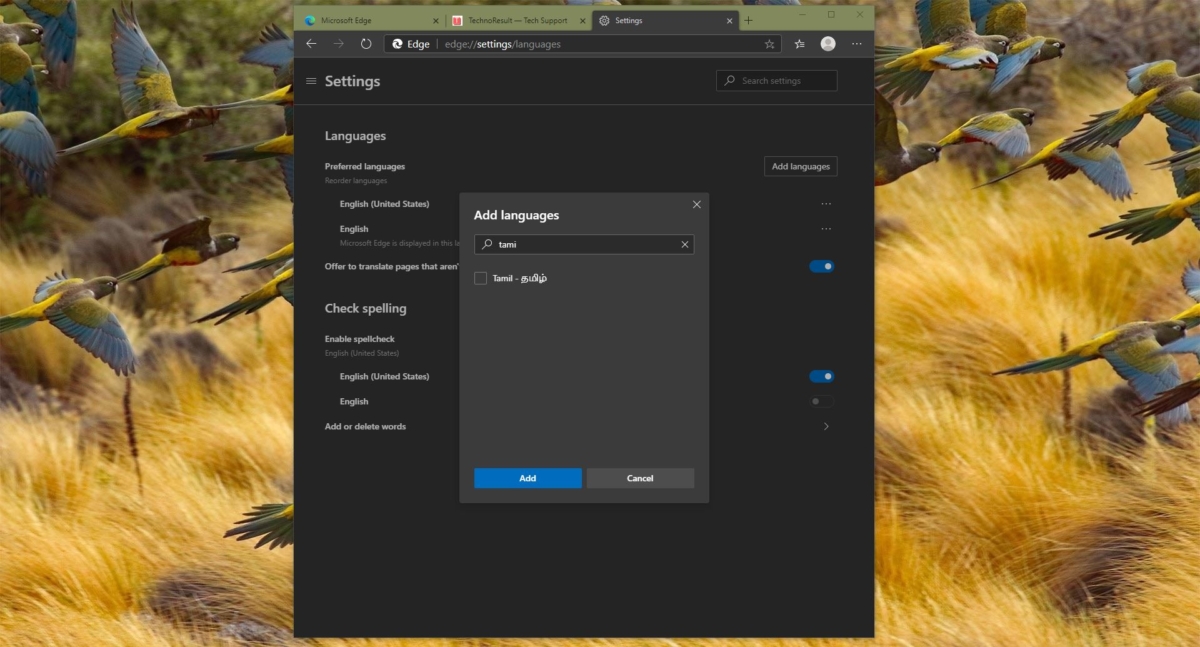Open the Edge profile avatar
The height and width of the screenshot is (647, 1200).
point(827,43)
